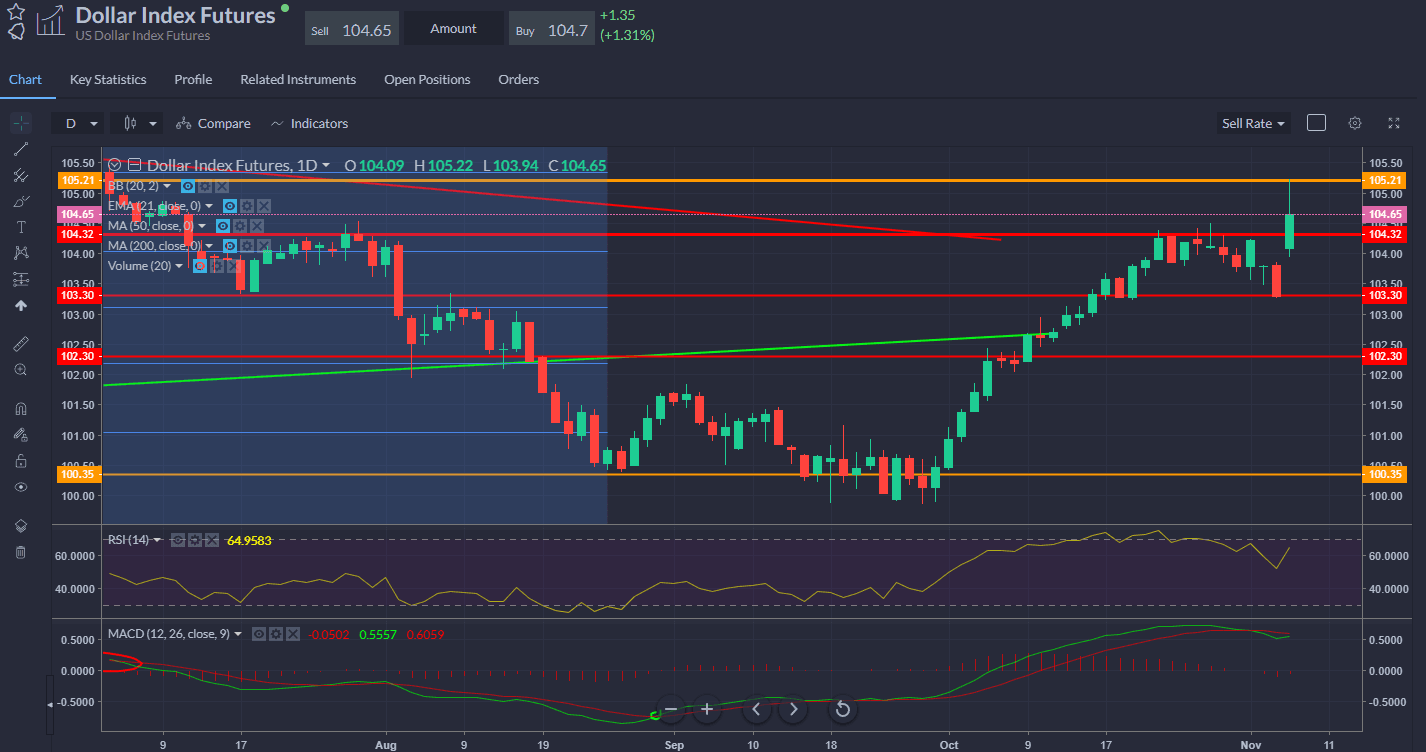View the Open Positions tab
Image resolution: width=1426 pixels, height=752 pixels.
[x=427, y=79]
